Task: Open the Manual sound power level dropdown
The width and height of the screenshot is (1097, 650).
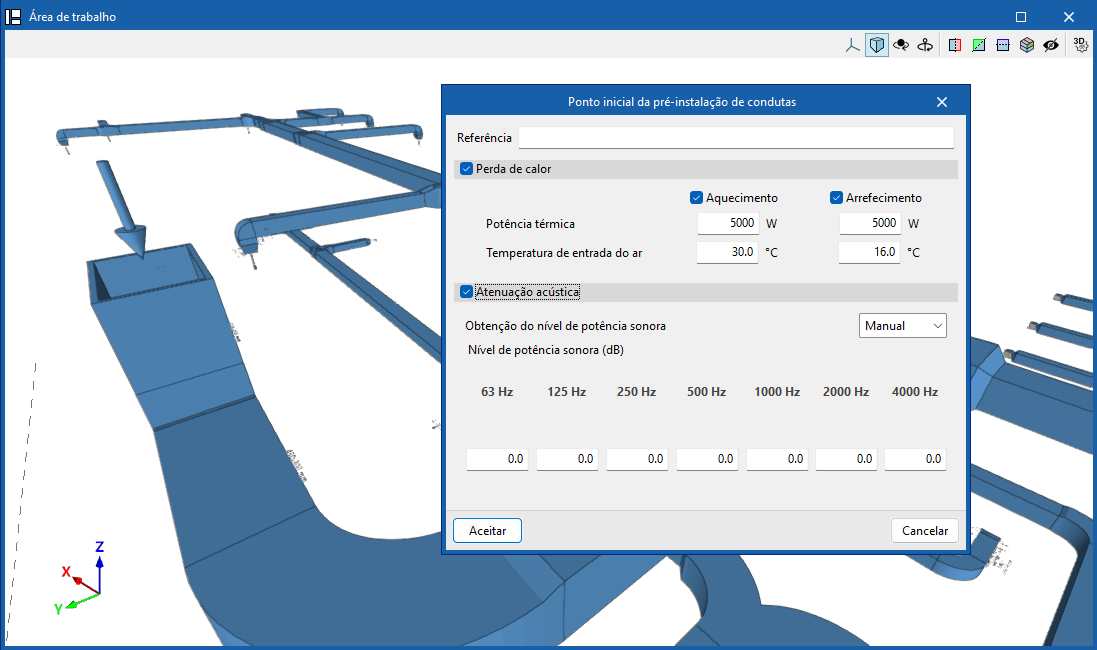Action: [902, 326]
